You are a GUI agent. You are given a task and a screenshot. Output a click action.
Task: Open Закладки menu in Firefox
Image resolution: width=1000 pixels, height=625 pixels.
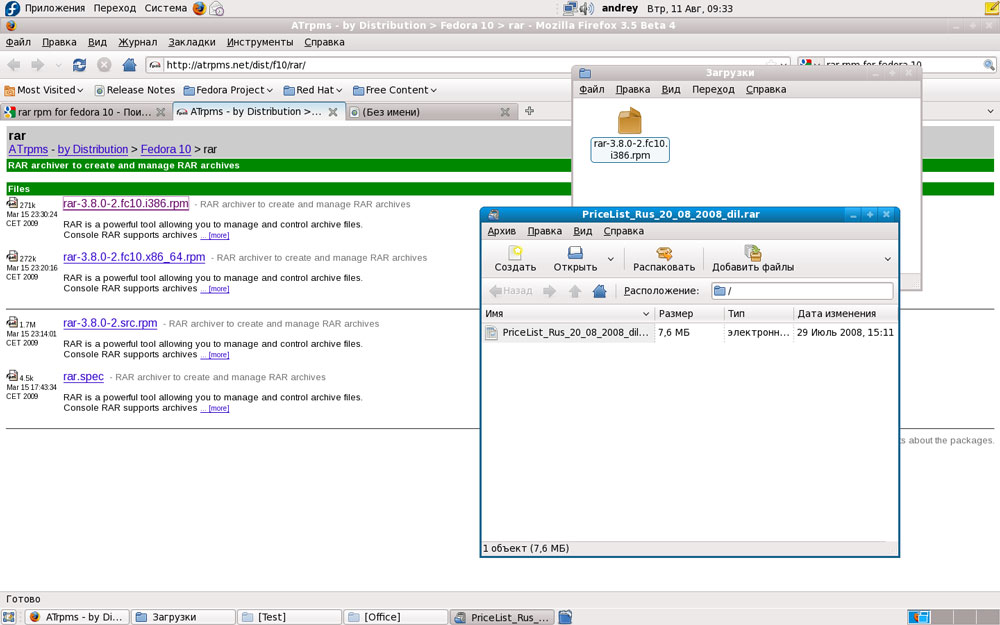coord(191,43)
